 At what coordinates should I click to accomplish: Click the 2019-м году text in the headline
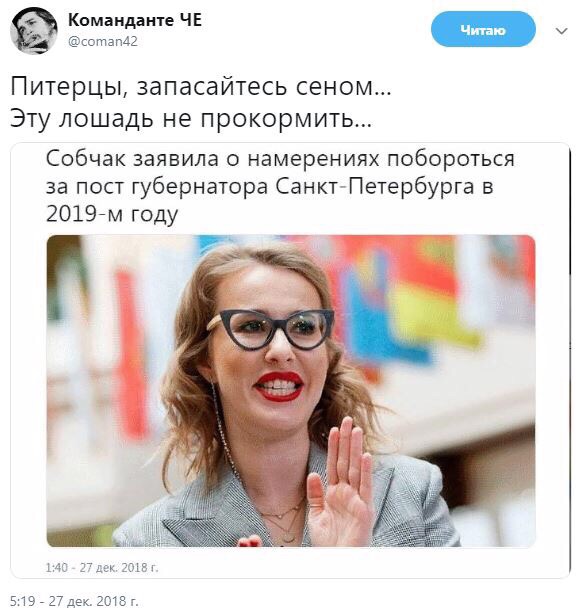pyautogui.click(x=112, y=214)
